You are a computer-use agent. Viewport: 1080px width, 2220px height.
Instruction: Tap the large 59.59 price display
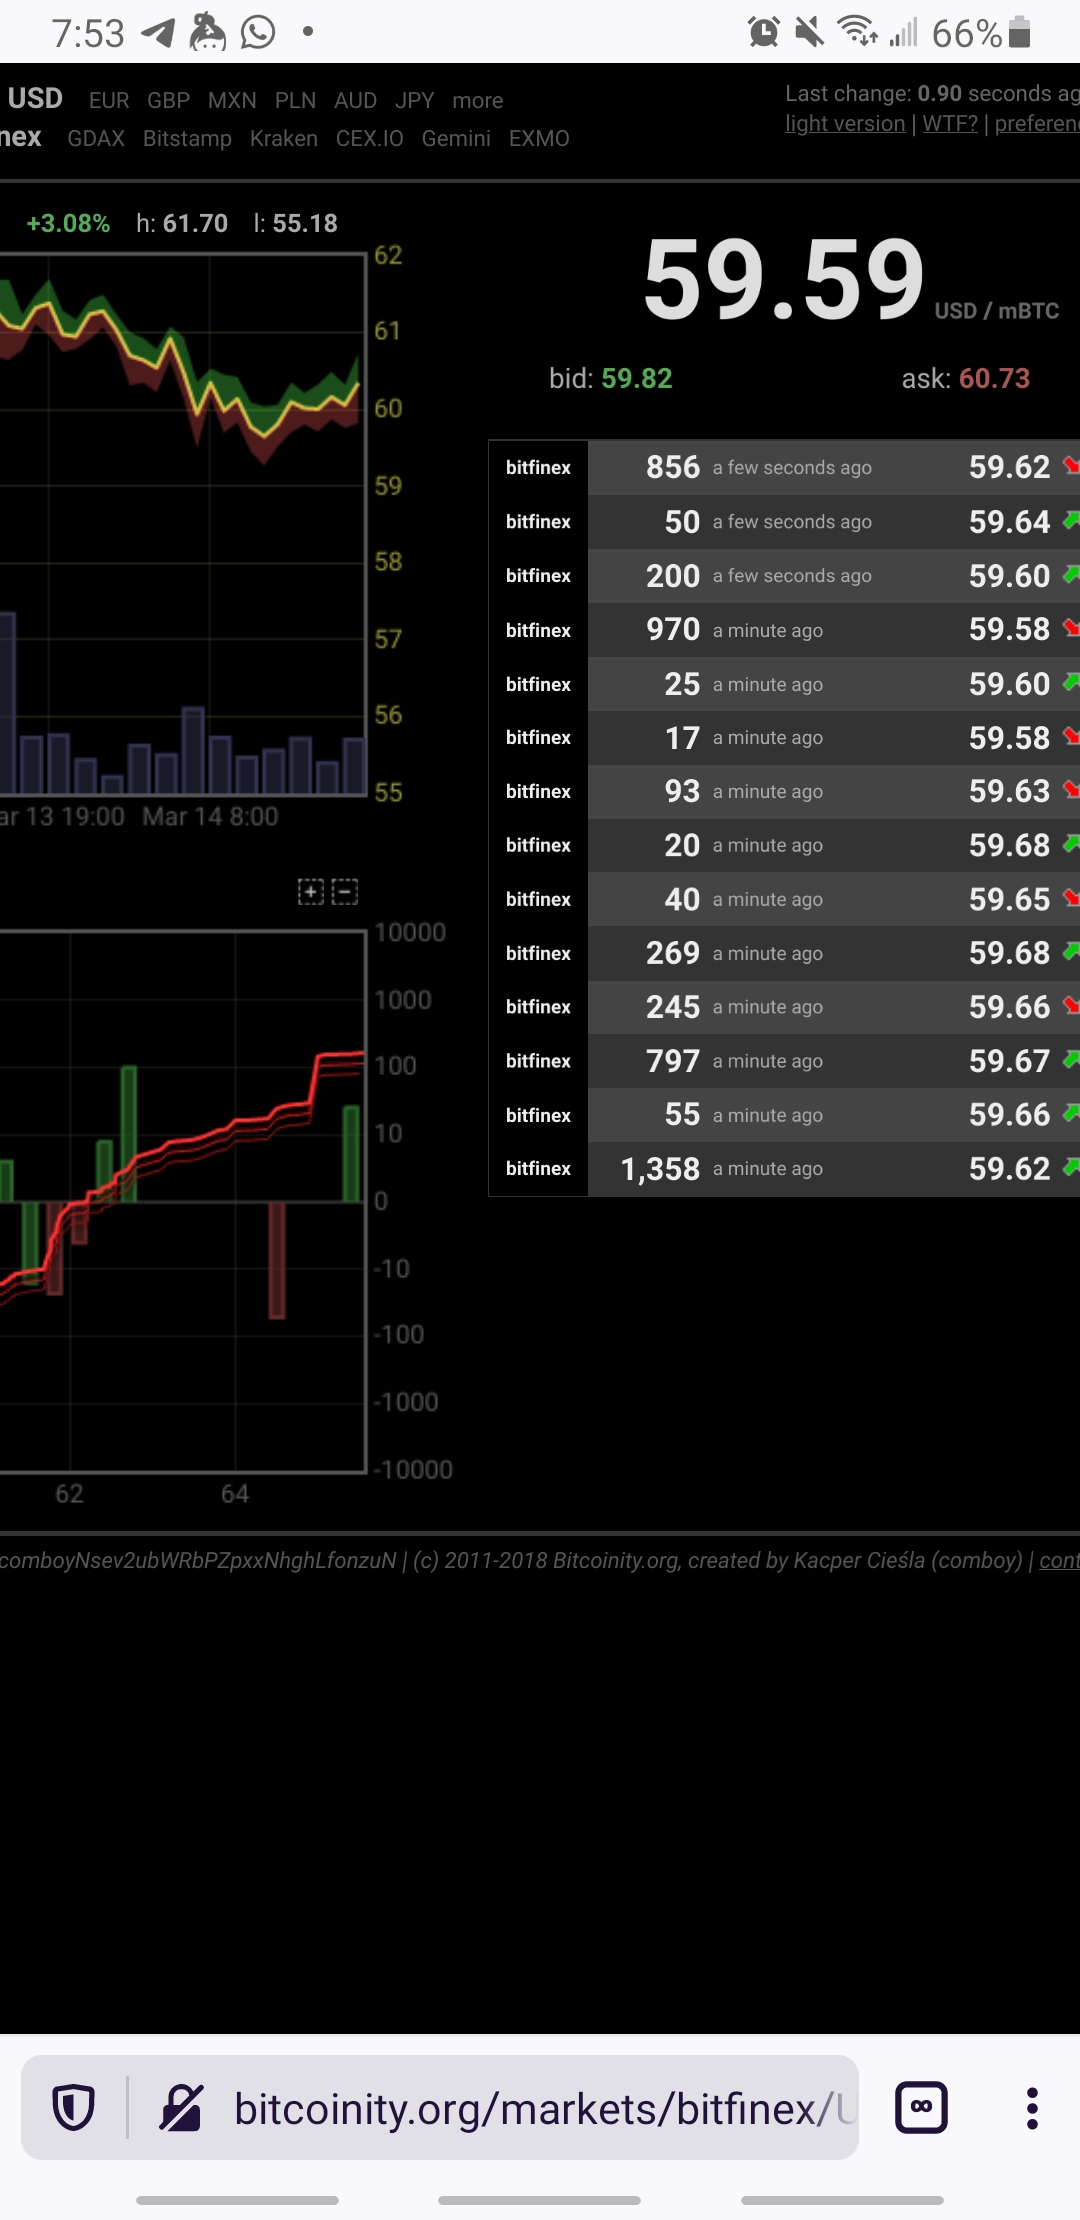point(784,281)
